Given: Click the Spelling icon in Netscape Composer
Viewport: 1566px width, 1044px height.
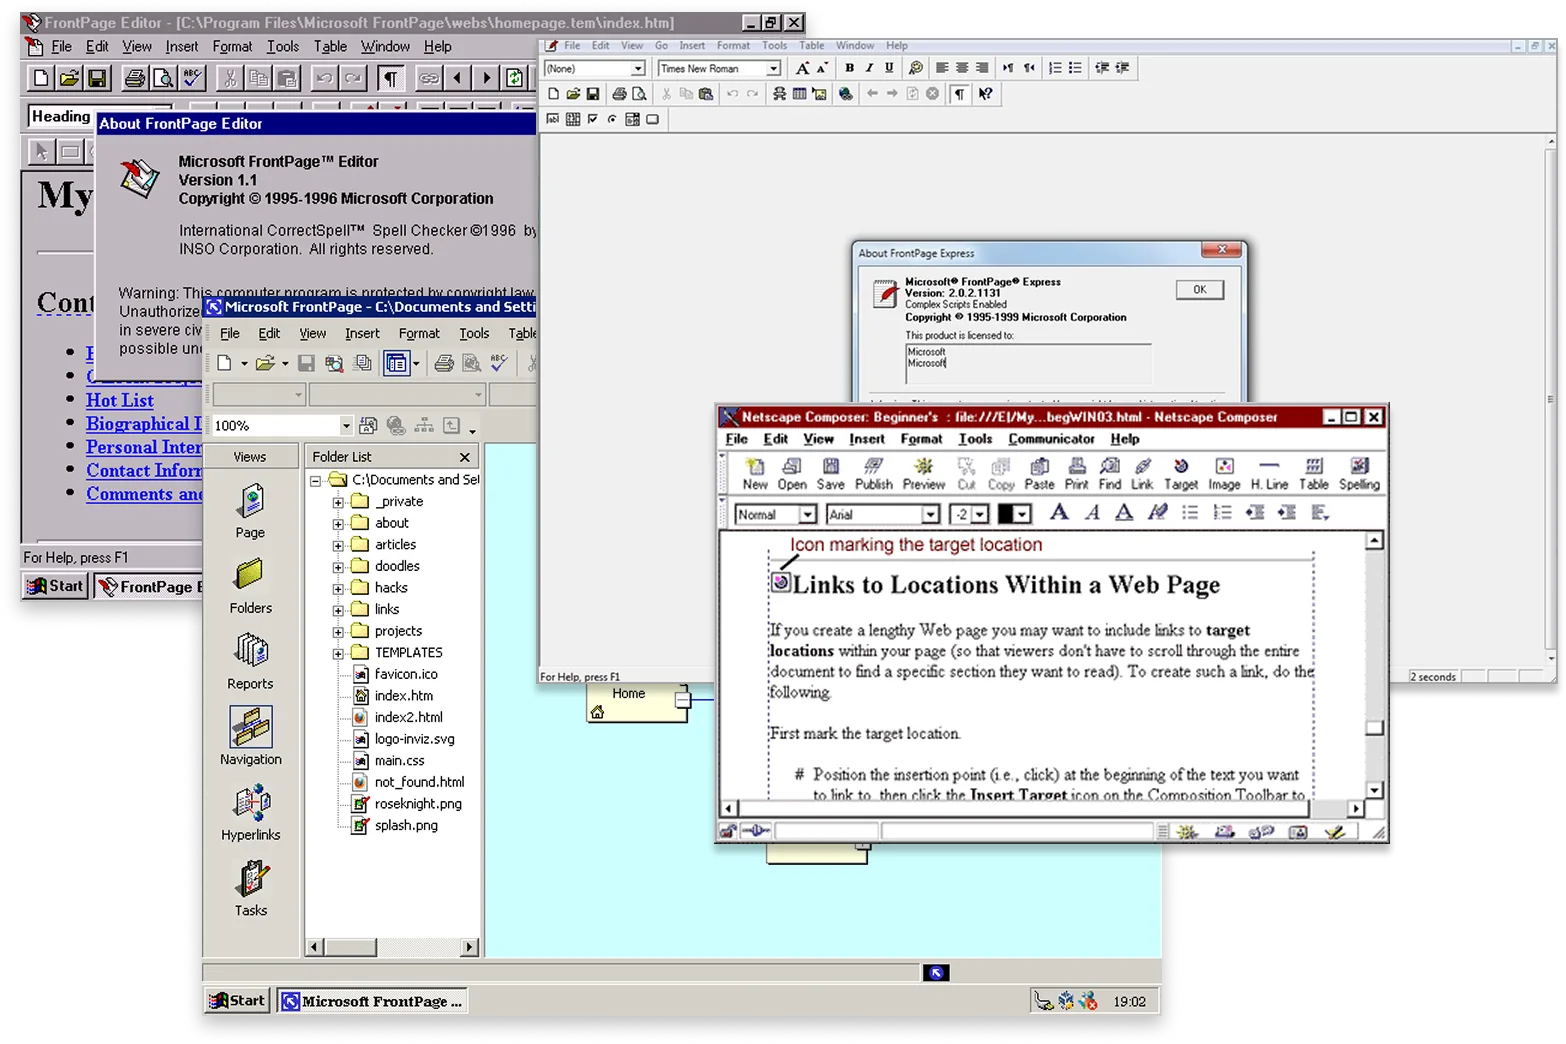Looking at the screenshot, I should [x=1359, y=474].
